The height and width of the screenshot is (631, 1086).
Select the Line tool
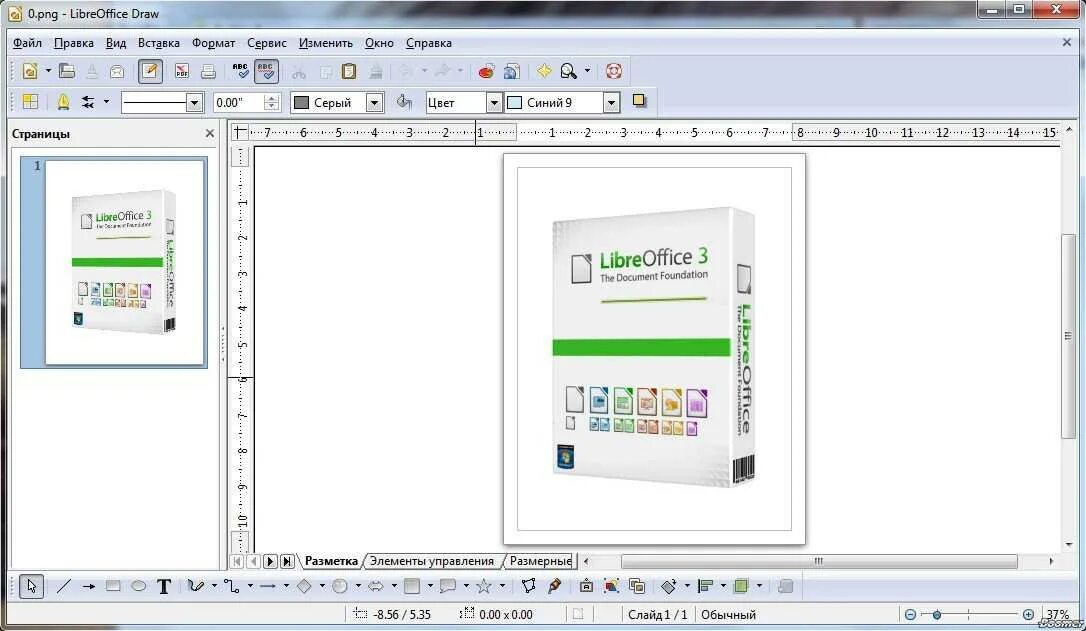(63, 587)
